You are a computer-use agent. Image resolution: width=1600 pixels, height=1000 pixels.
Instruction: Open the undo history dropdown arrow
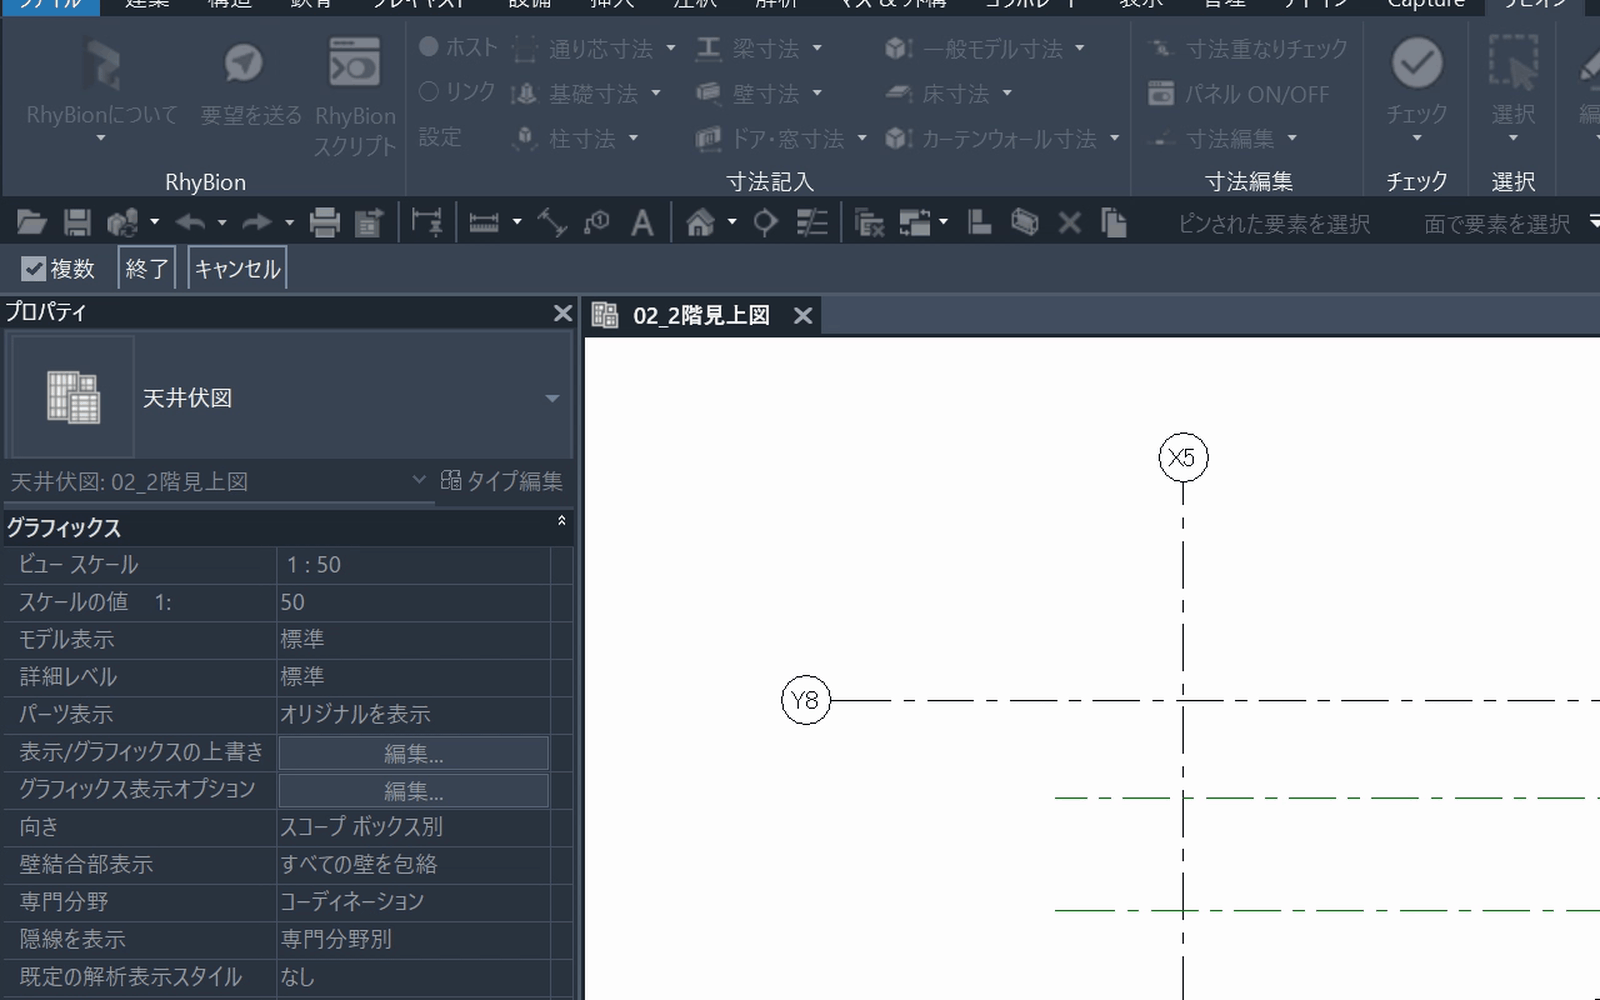tap(222, 222)
